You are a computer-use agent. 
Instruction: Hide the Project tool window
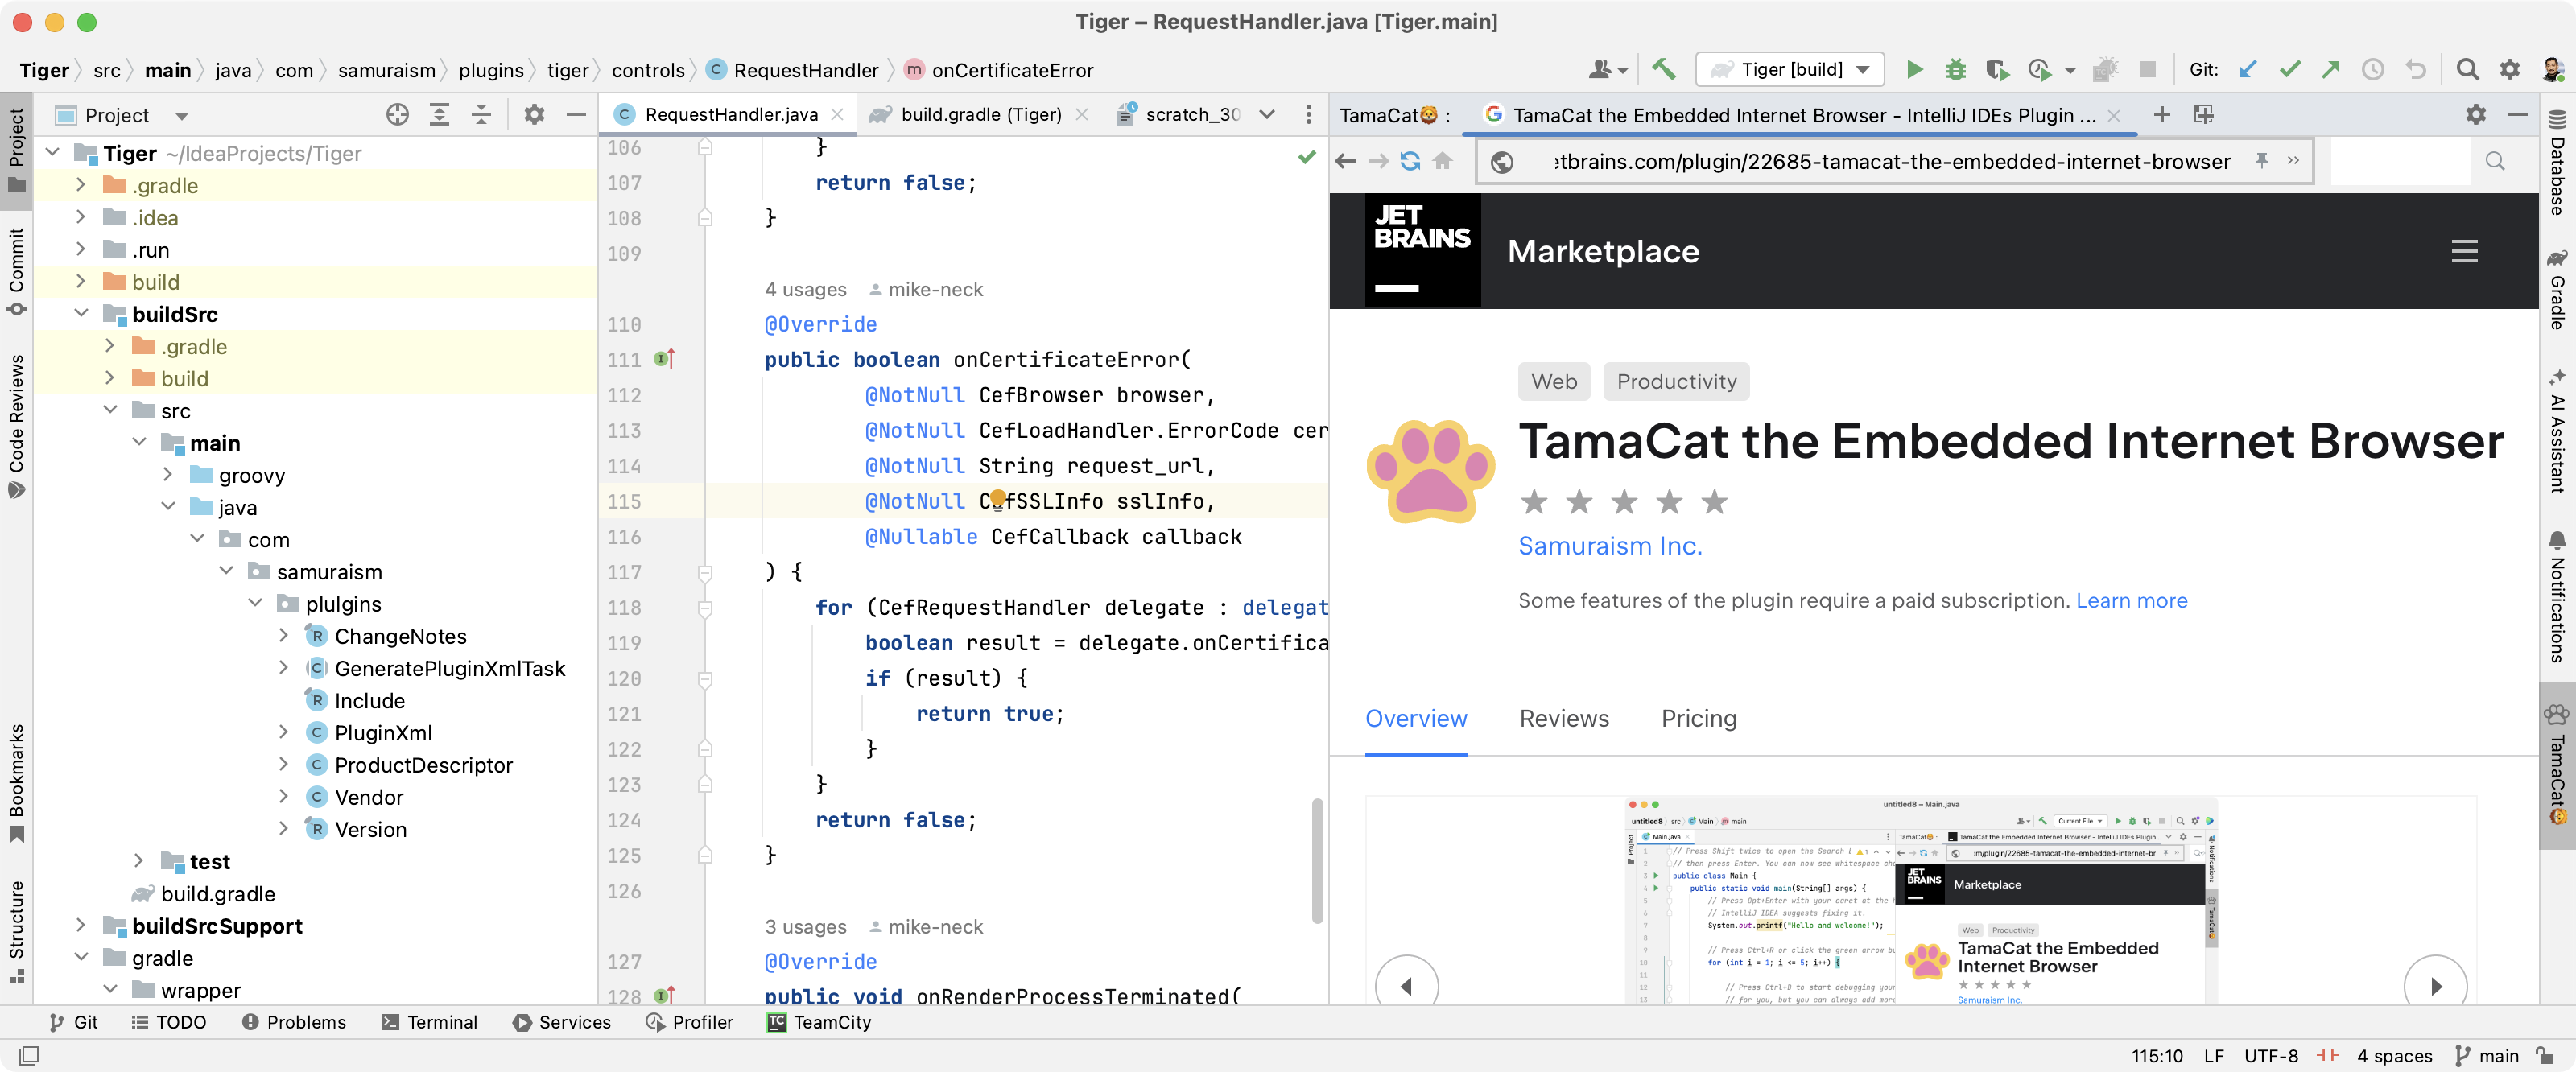pos(576,115)
